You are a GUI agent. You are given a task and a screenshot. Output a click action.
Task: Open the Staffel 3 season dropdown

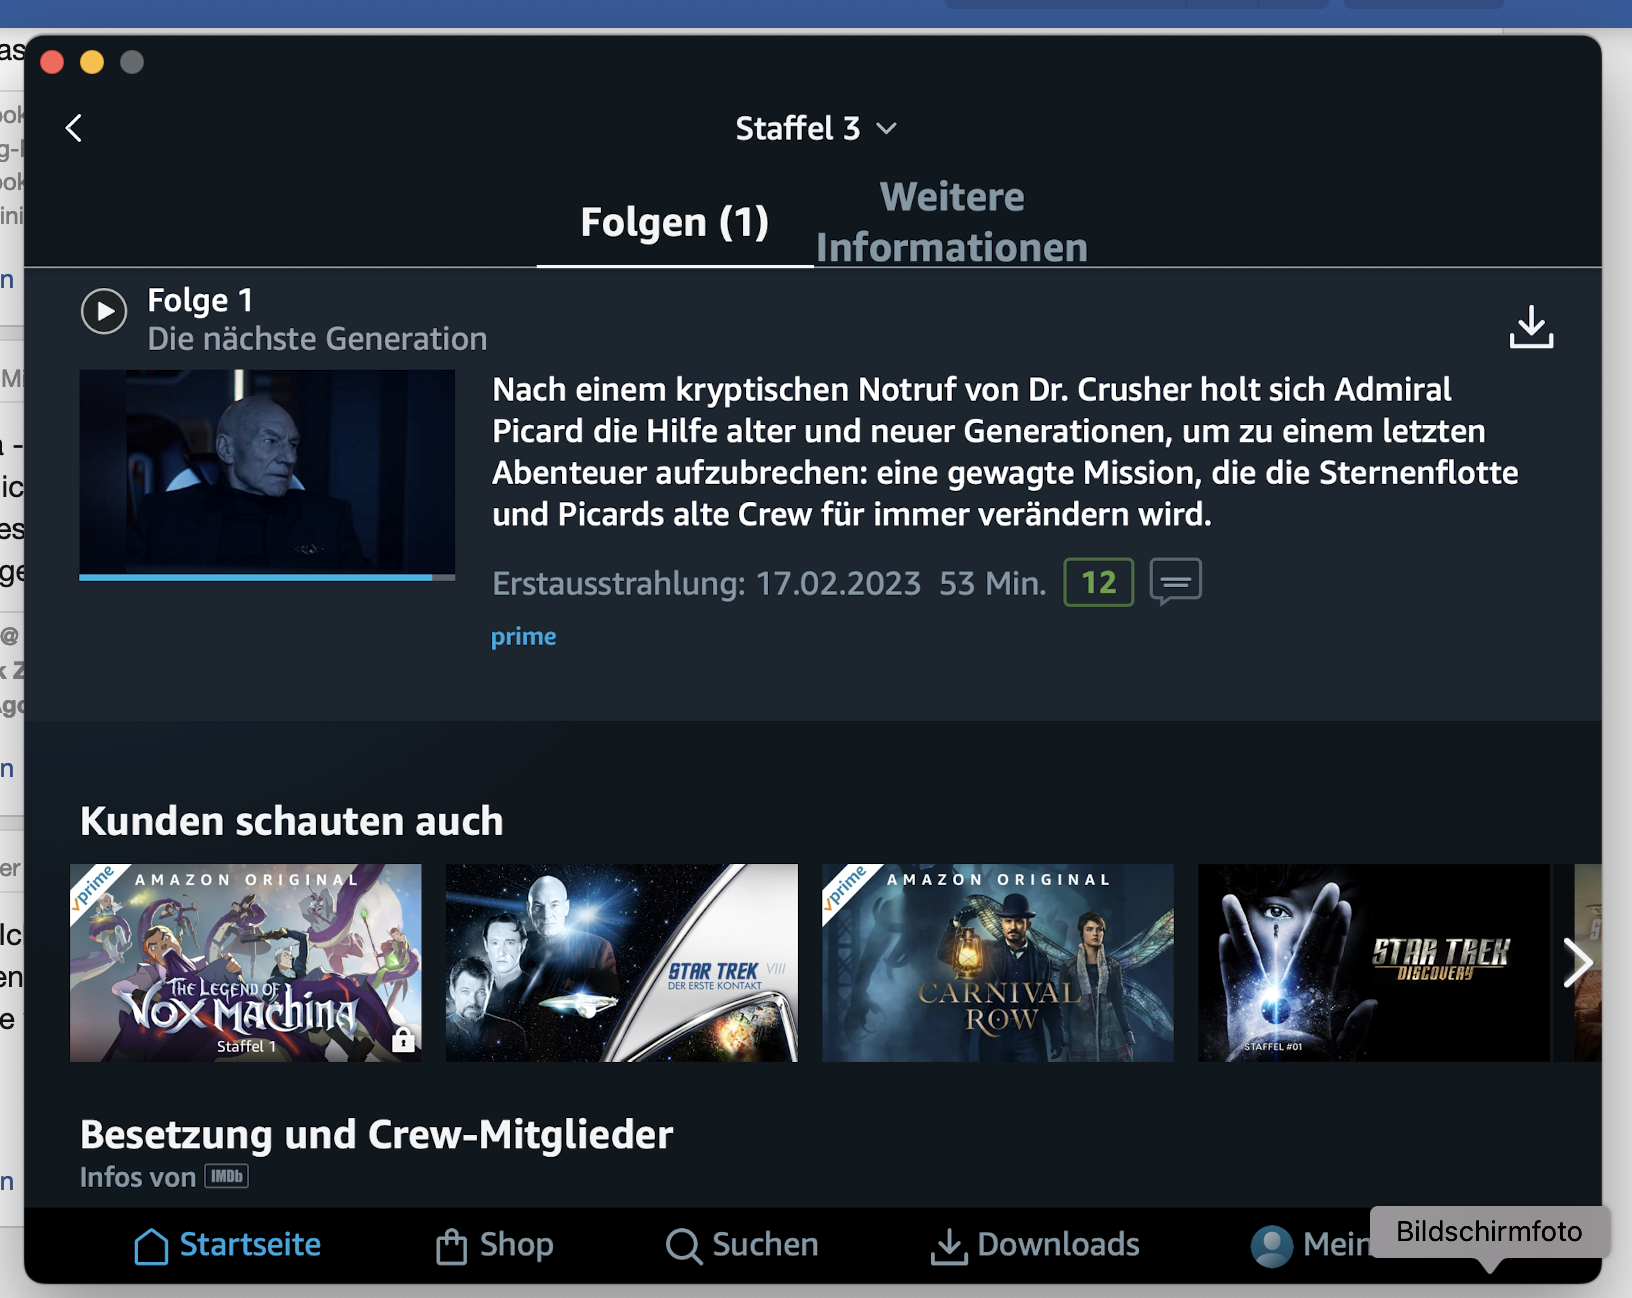click(x=816, y=128)
